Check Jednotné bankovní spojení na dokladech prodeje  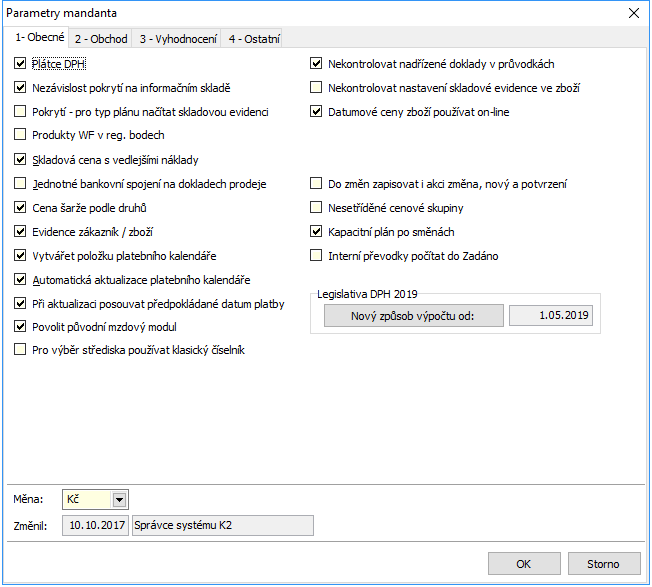coord(20,184)
